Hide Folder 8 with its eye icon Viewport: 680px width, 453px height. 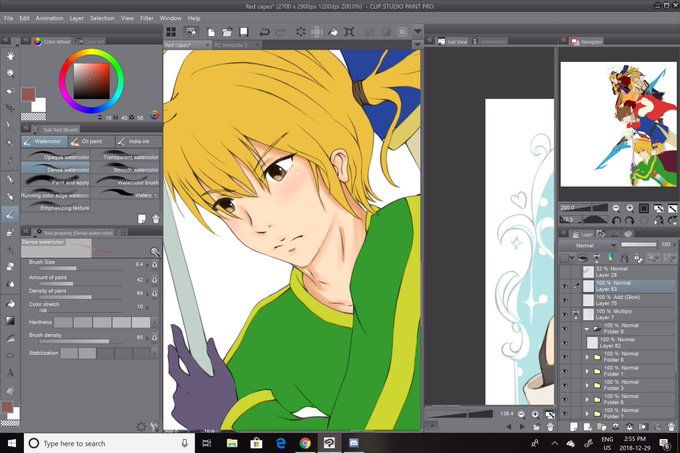[x=565, y=357]
